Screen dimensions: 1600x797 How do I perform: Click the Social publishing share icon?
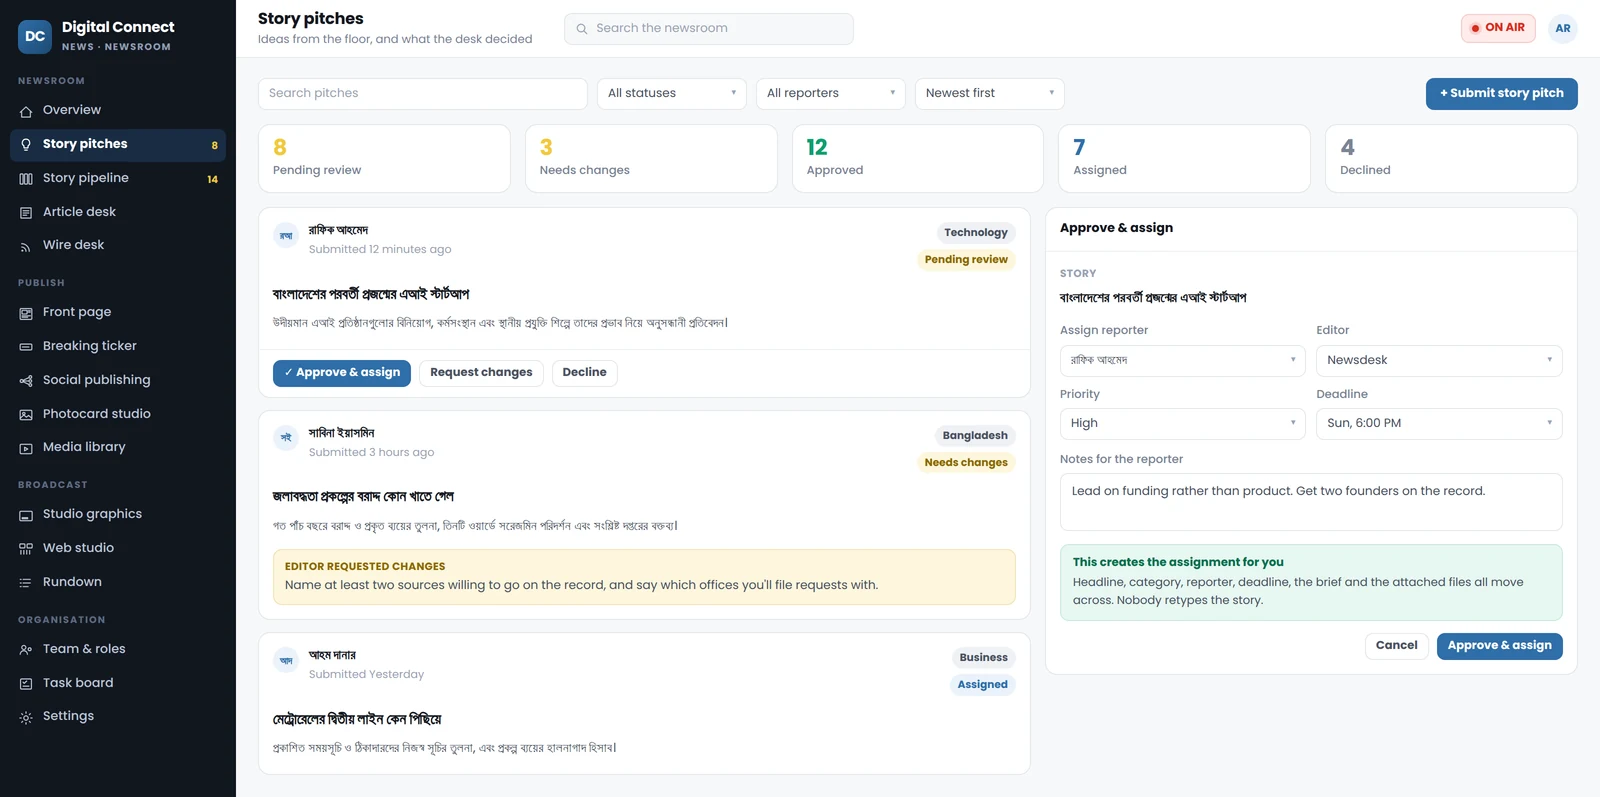(26, 381)
